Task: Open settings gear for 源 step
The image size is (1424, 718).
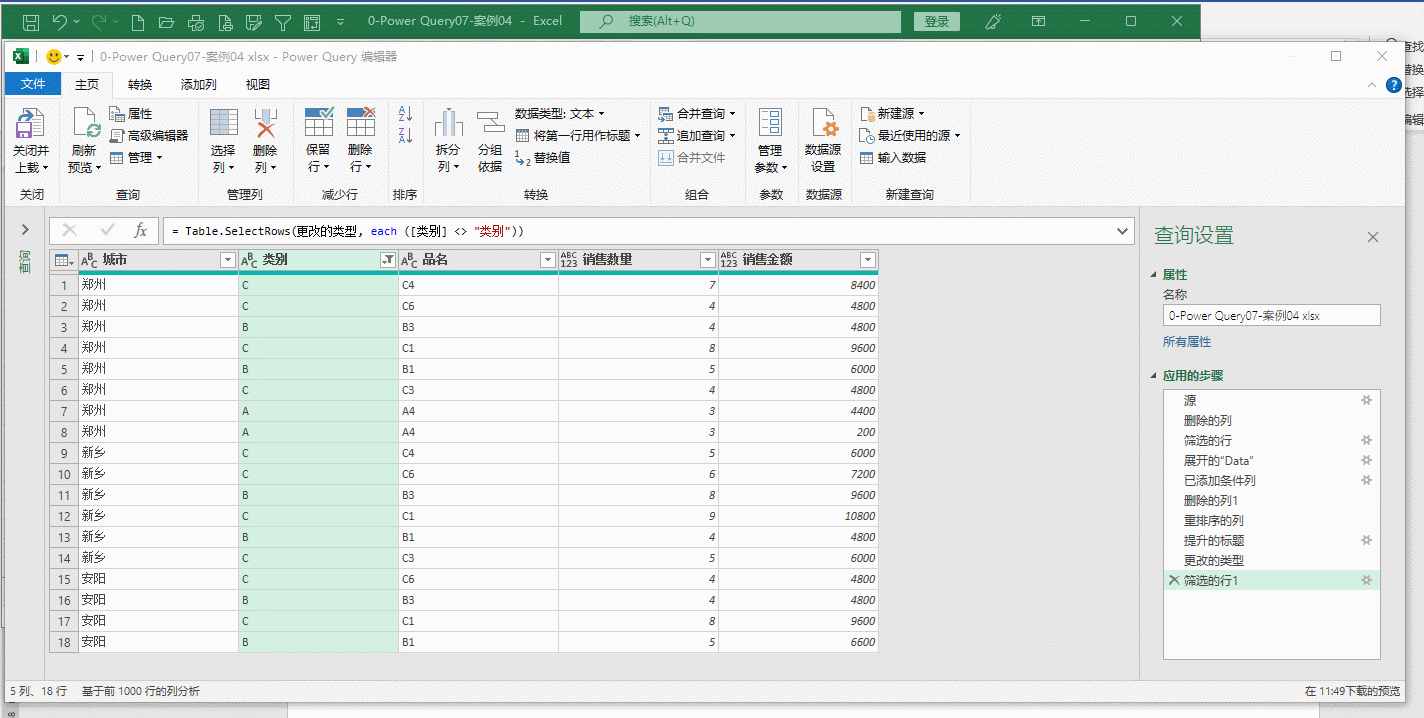Action: click(1366, 400)
